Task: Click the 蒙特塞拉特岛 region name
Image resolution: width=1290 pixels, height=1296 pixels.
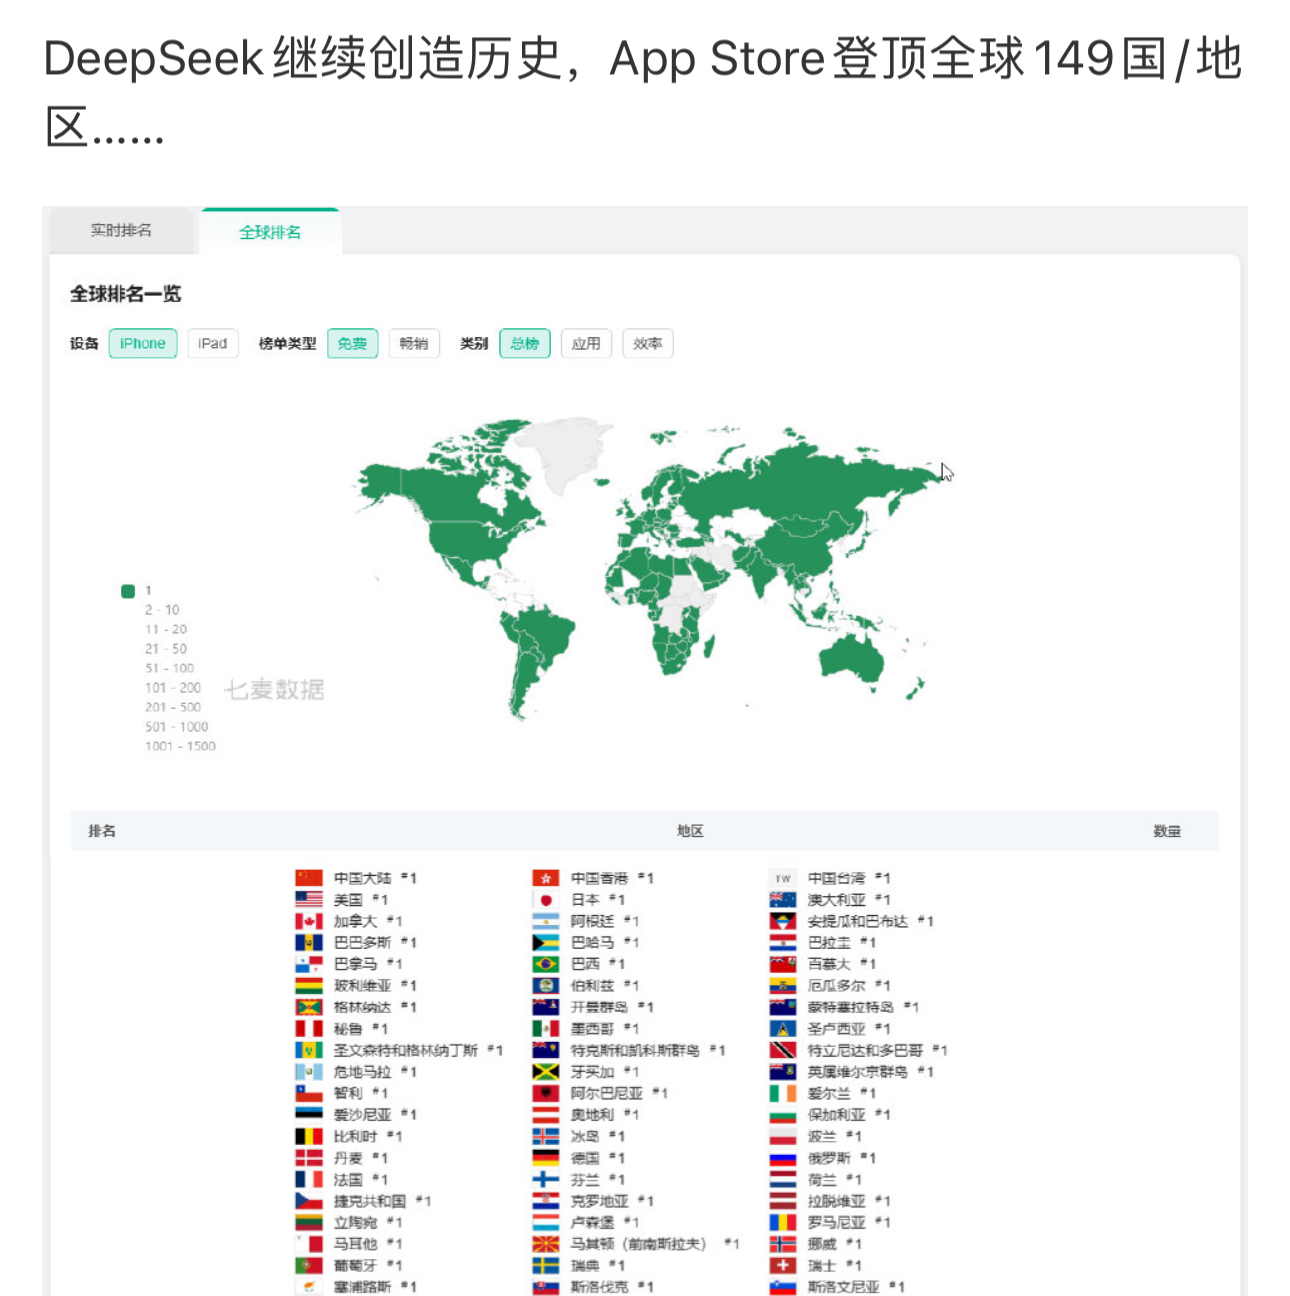Action: (851, 1007)
